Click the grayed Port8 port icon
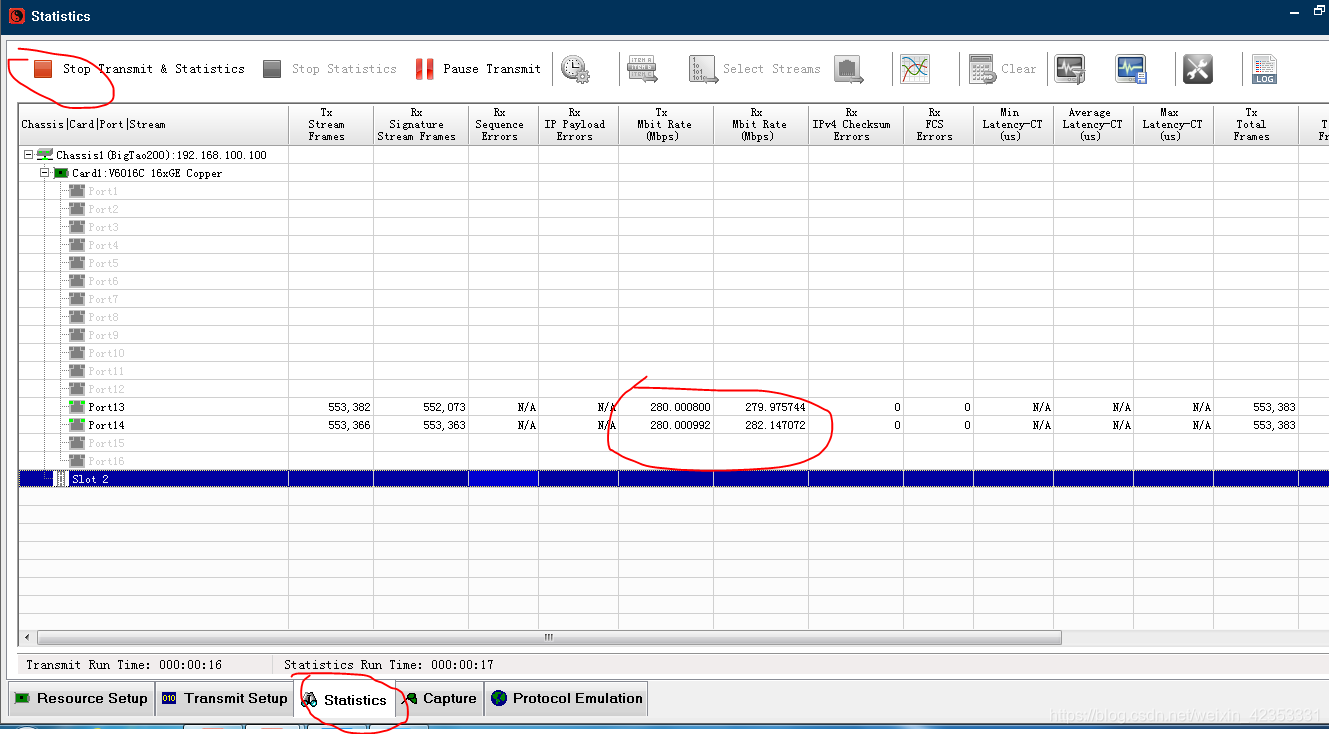Viewport: 1329px width, 734px height. pos(77,317)
